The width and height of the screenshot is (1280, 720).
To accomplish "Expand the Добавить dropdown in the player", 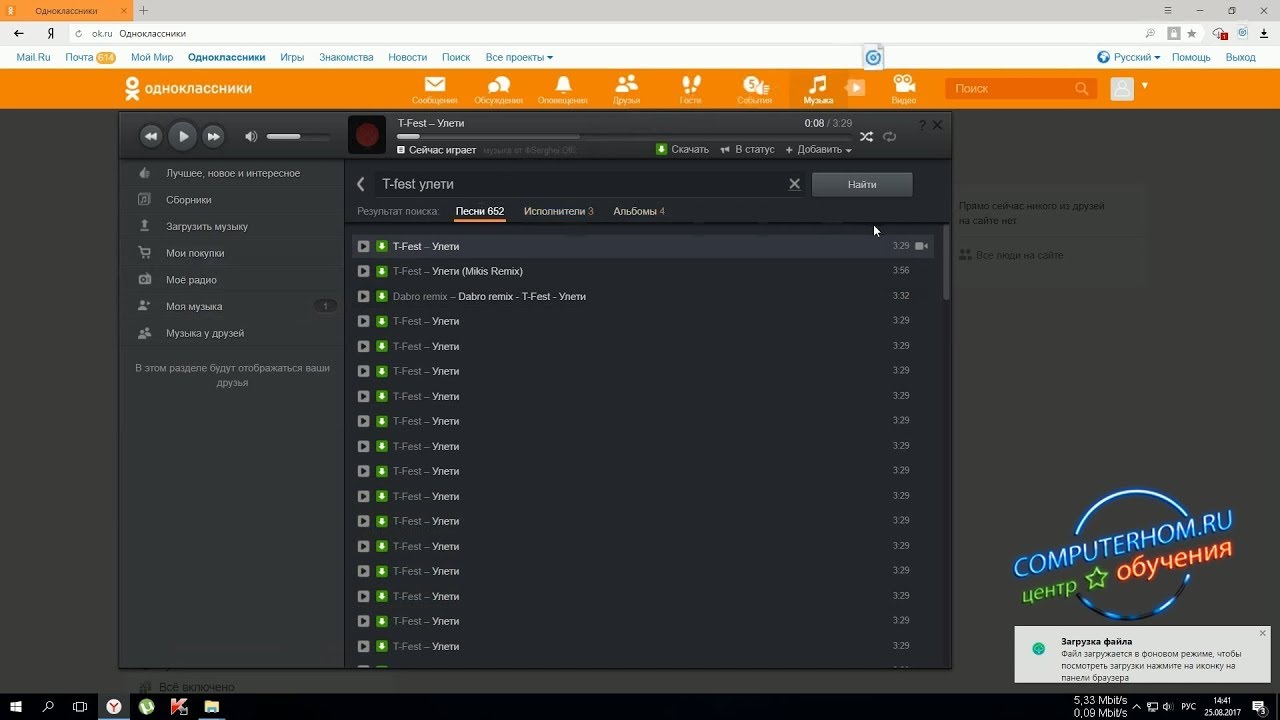I will point(819,150).
